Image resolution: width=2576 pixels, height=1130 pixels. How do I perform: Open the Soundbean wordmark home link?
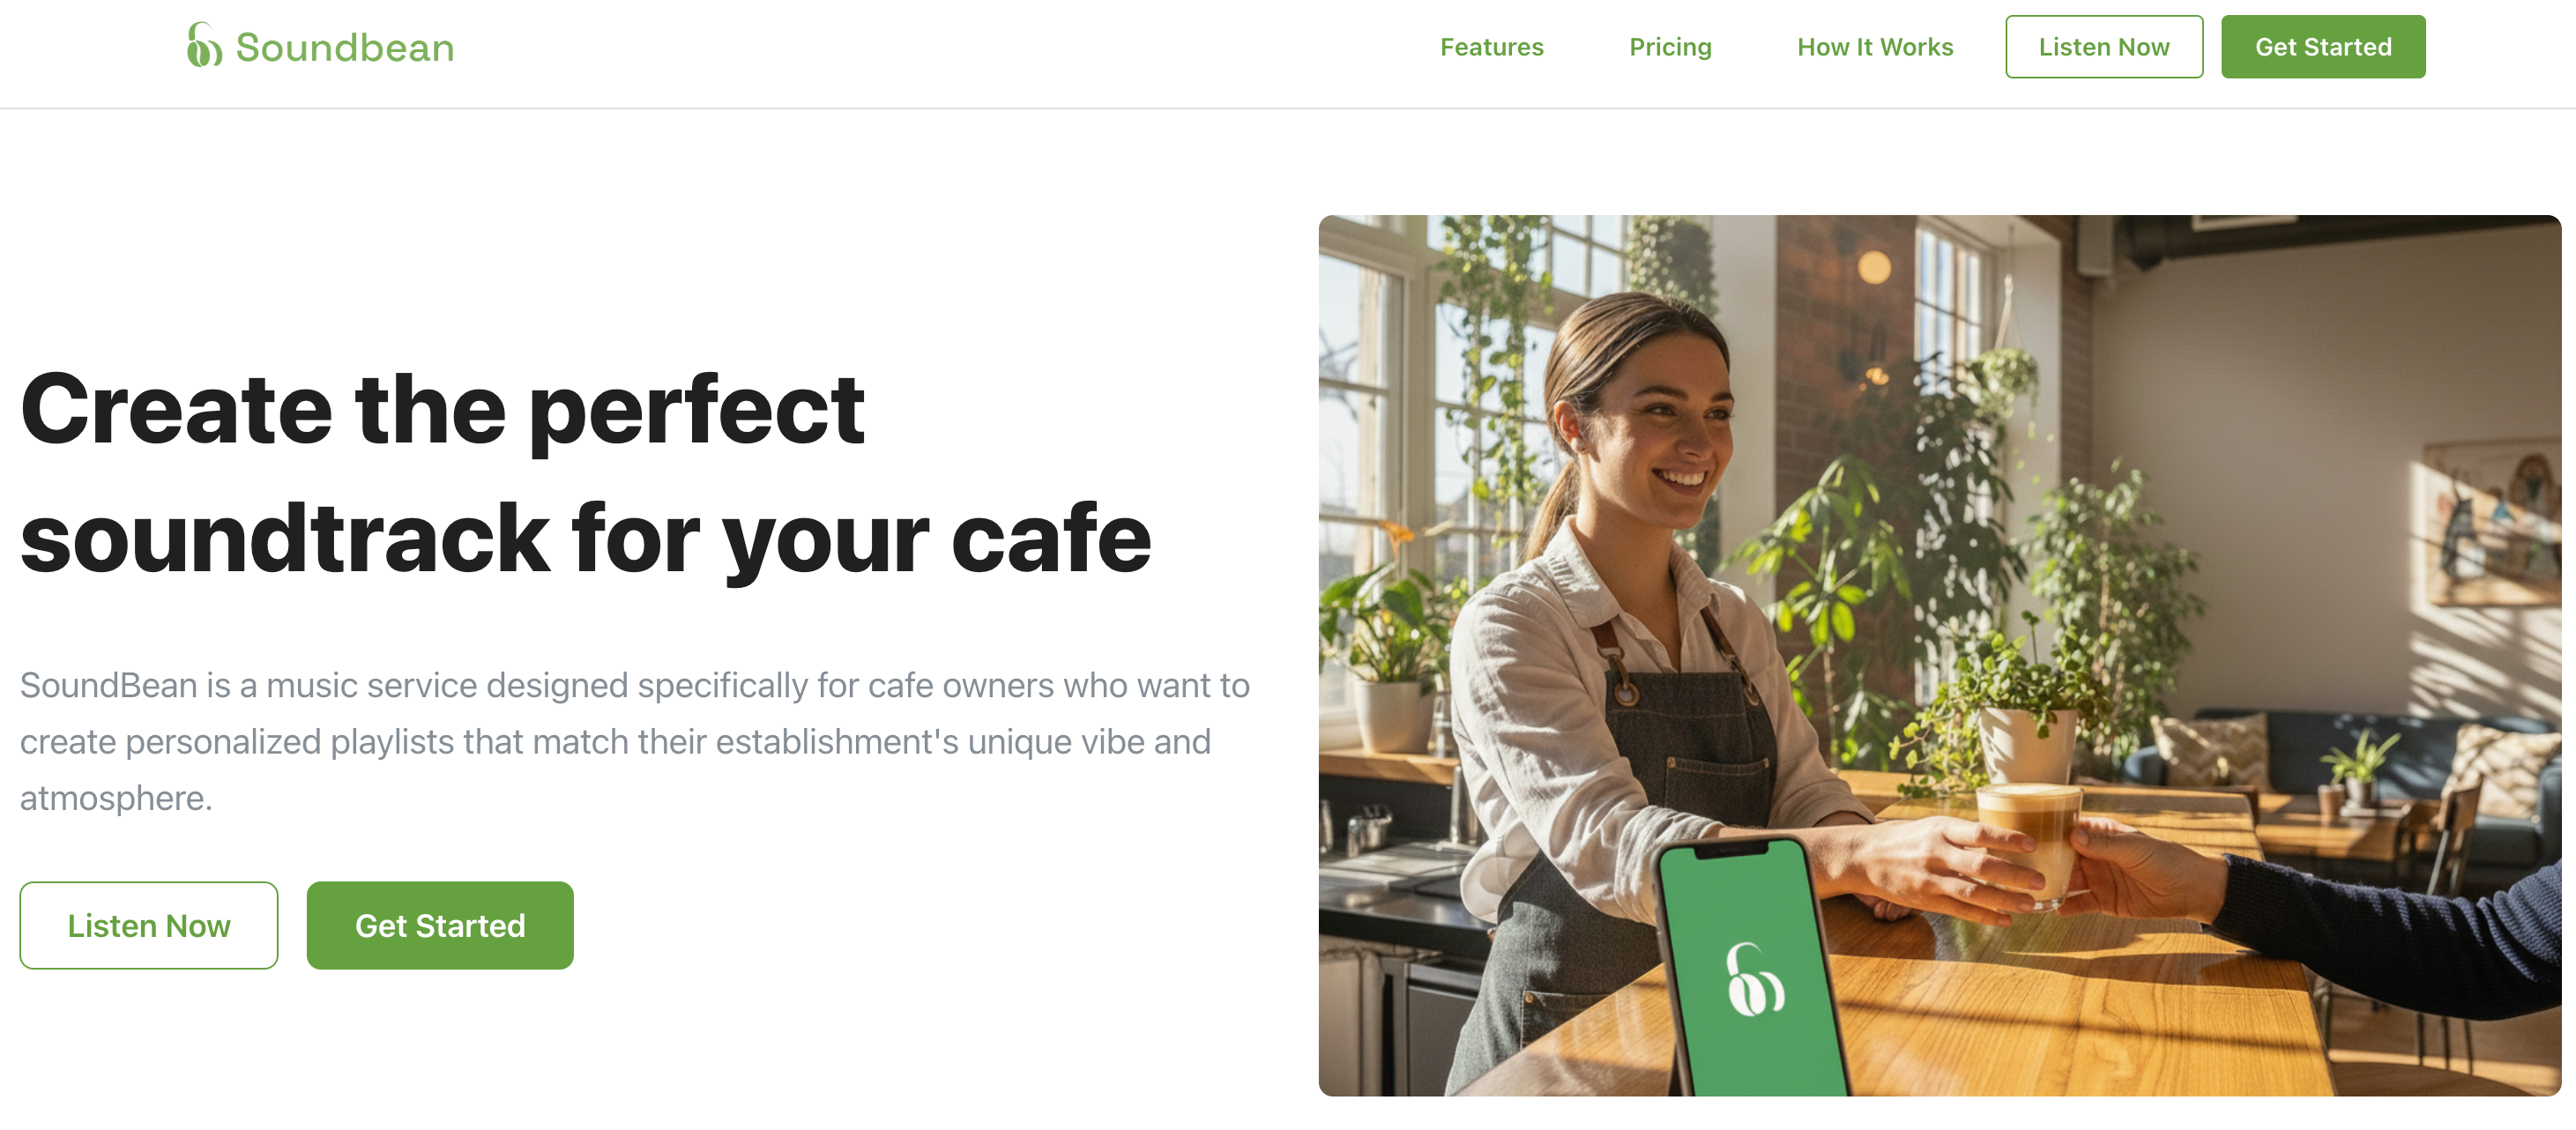pyautogui.click(x=344, y=47)
